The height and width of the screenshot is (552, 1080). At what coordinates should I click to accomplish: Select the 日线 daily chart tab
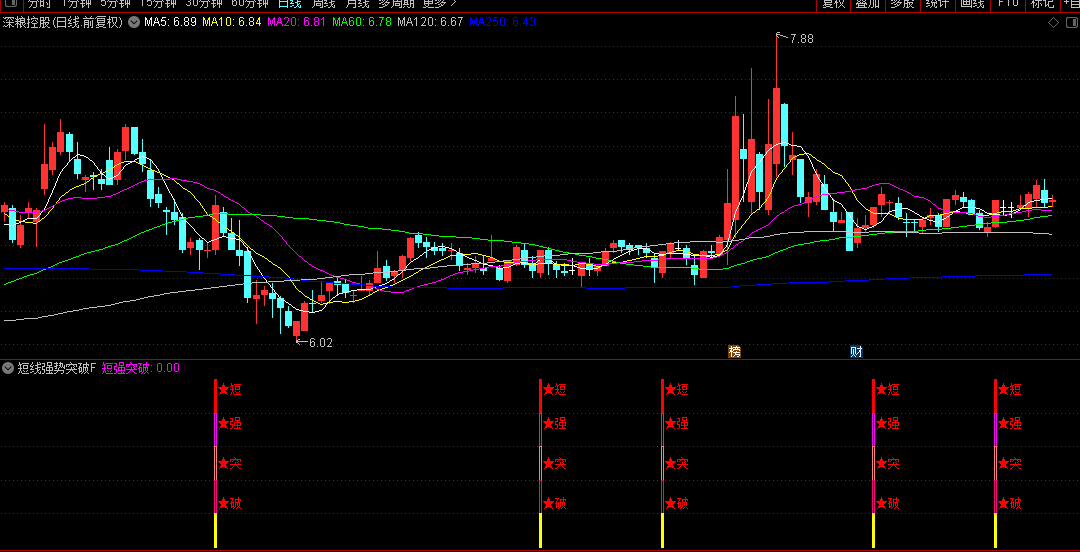290,3
